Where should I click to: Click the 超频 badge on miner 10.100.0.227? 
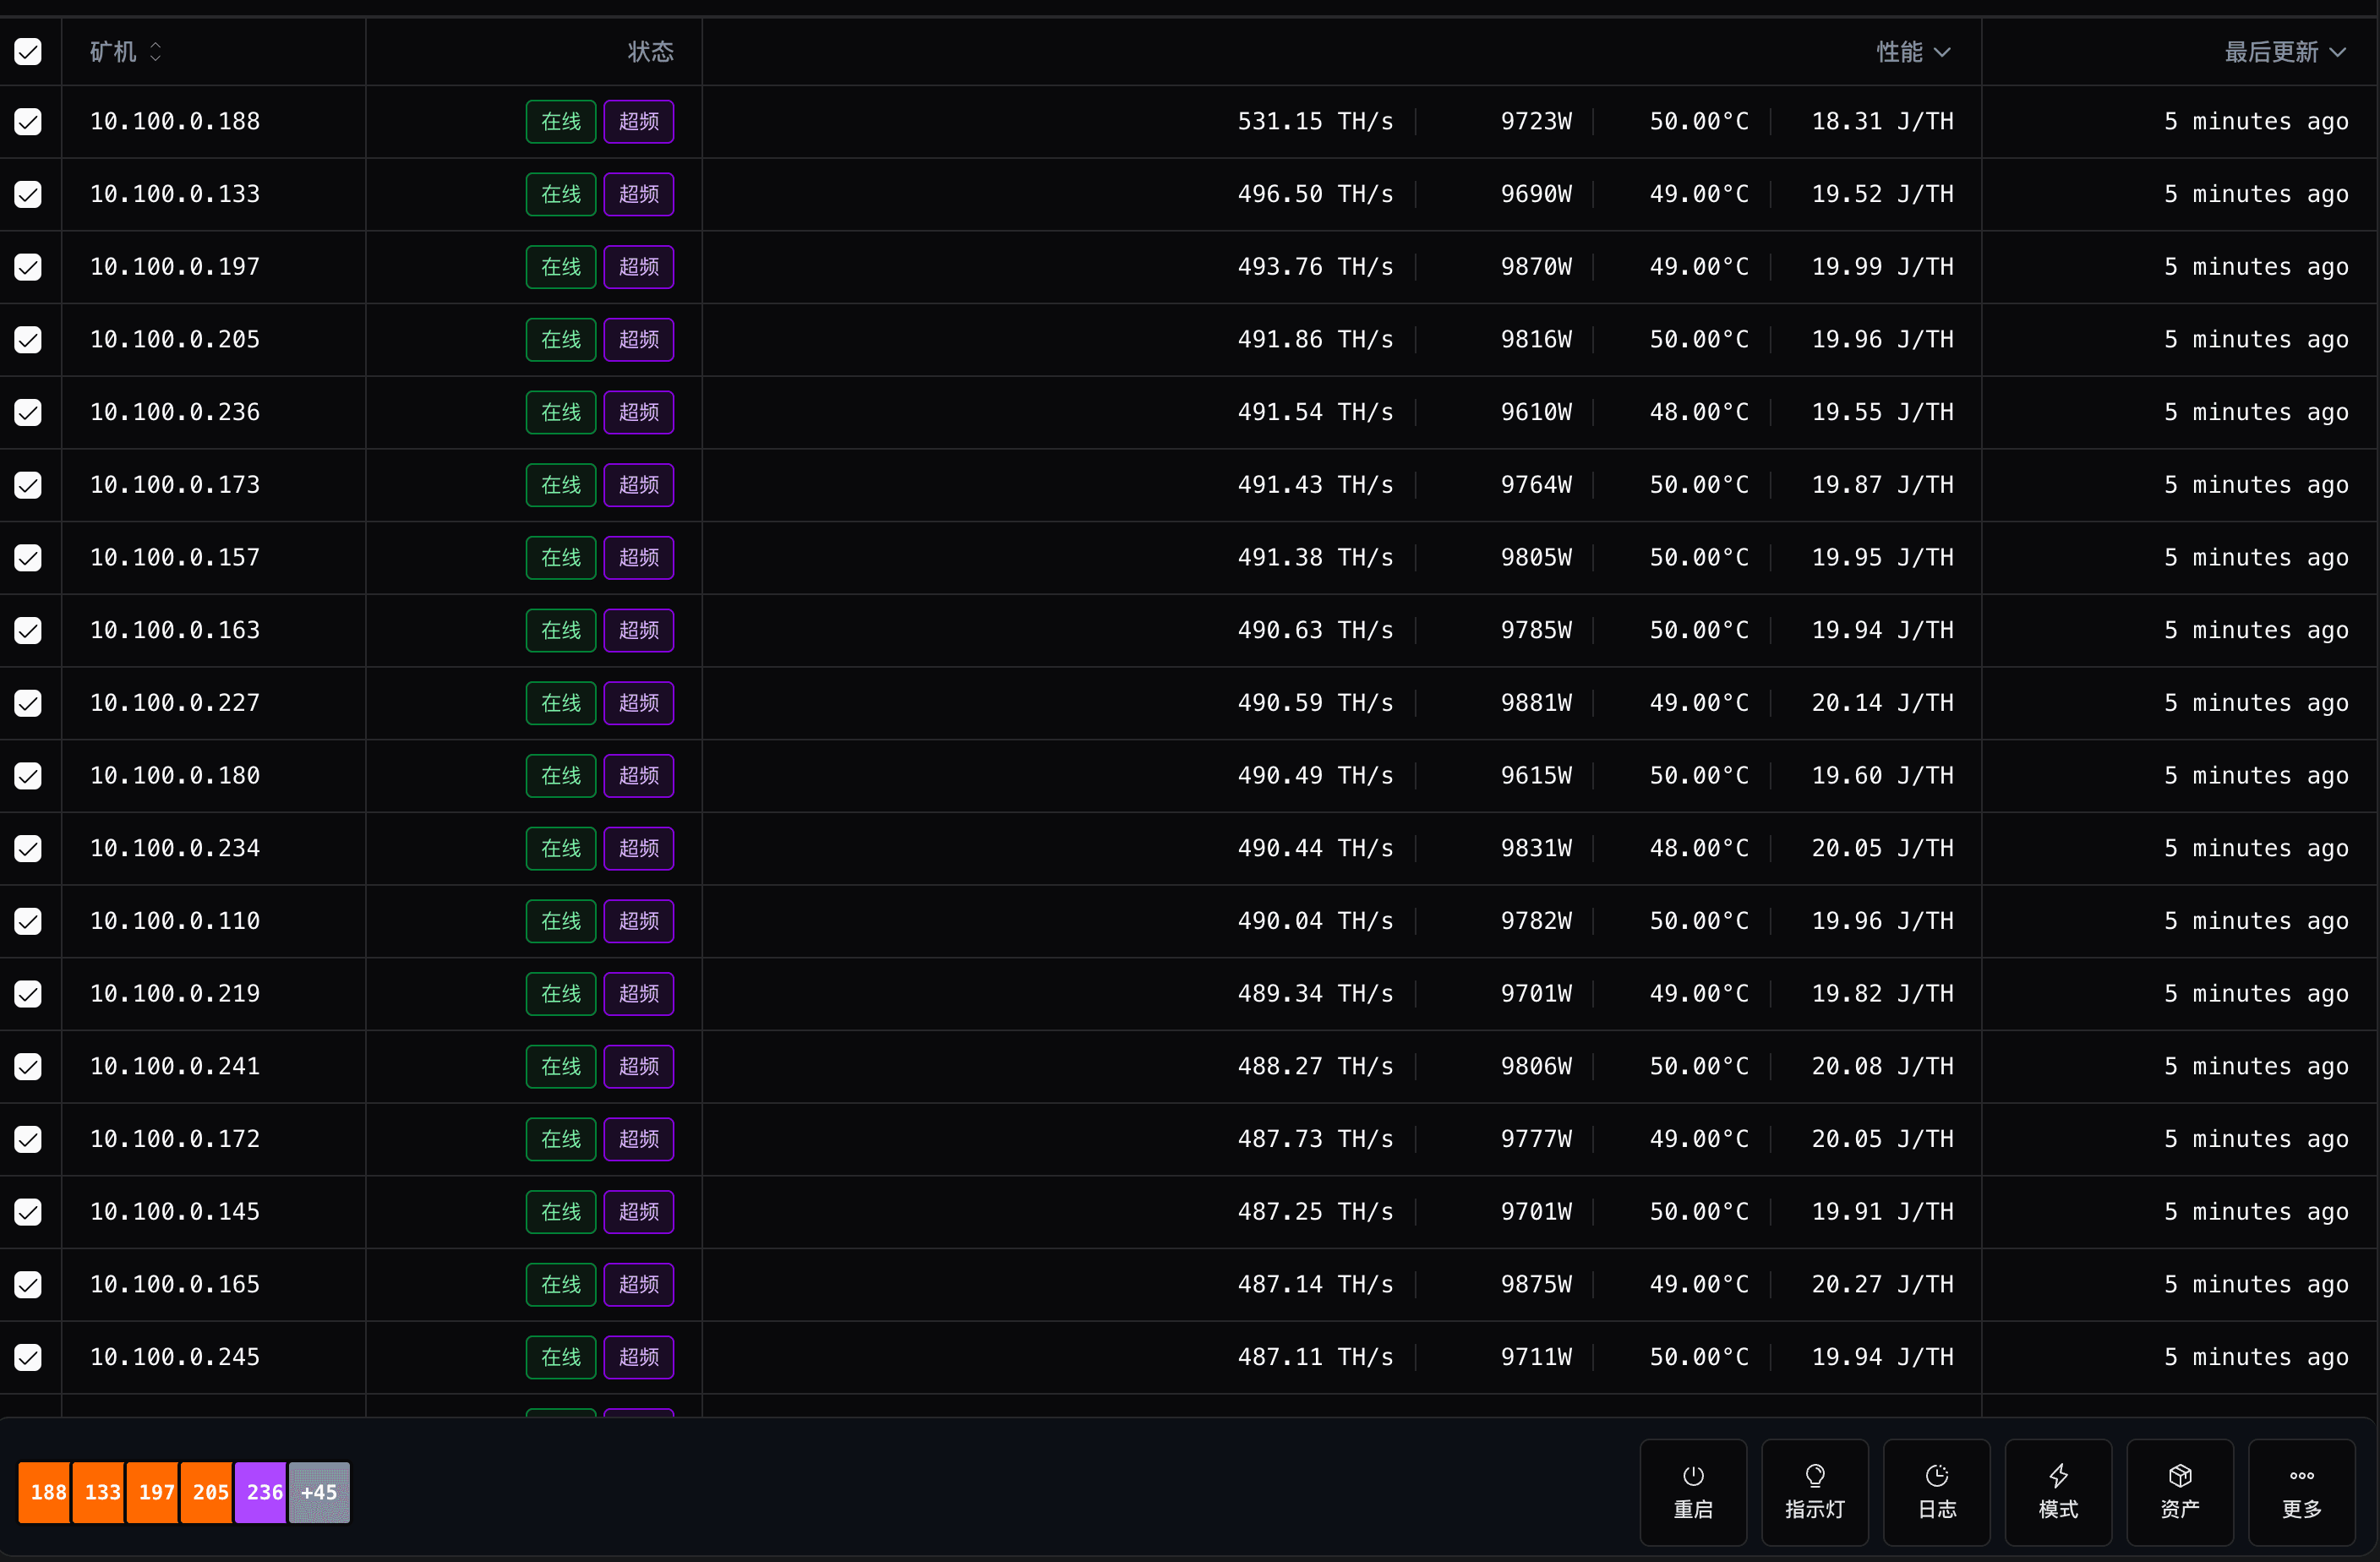coord(639,703)
